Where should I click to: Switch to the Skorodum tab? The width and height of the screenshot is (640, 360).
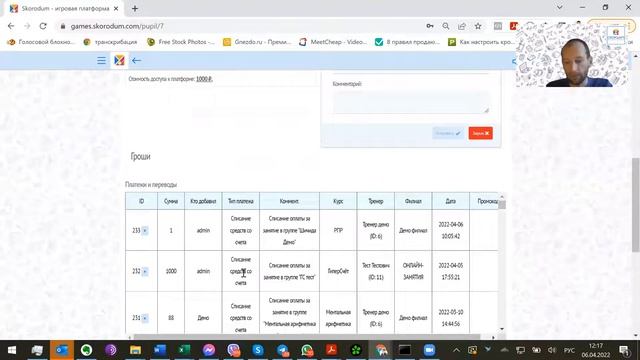[64, 8]
